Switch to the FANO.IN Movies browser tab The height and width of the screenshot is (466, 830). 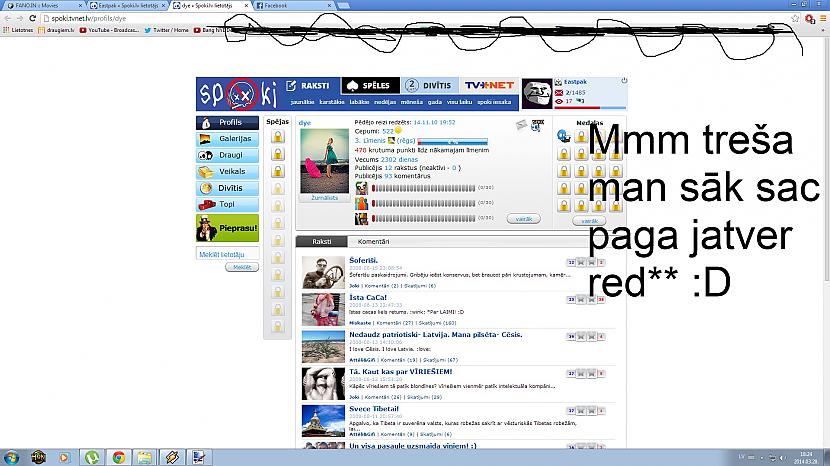pos(44,5)
